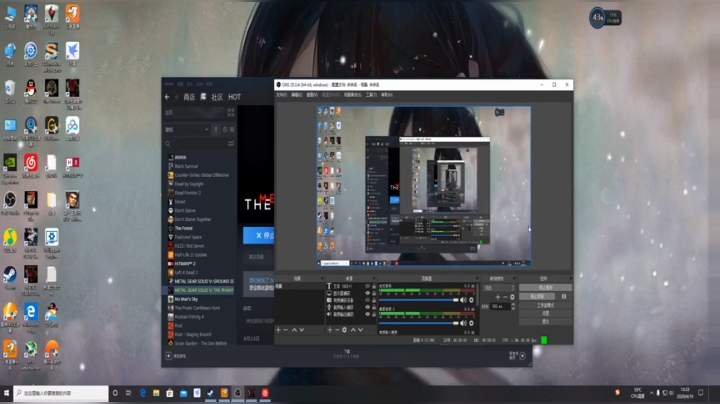This screenshot has width=720, height=404.
Task: Enable OBS Studio Mode button
Action: pyautogui.click(x=546, y=305)
